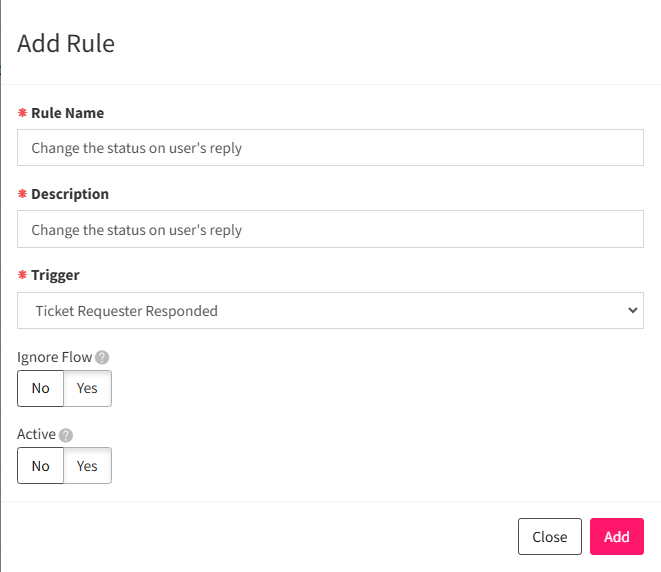Set Ignore Flow to Yes
The image size is (661, 572).
[87, 388]
